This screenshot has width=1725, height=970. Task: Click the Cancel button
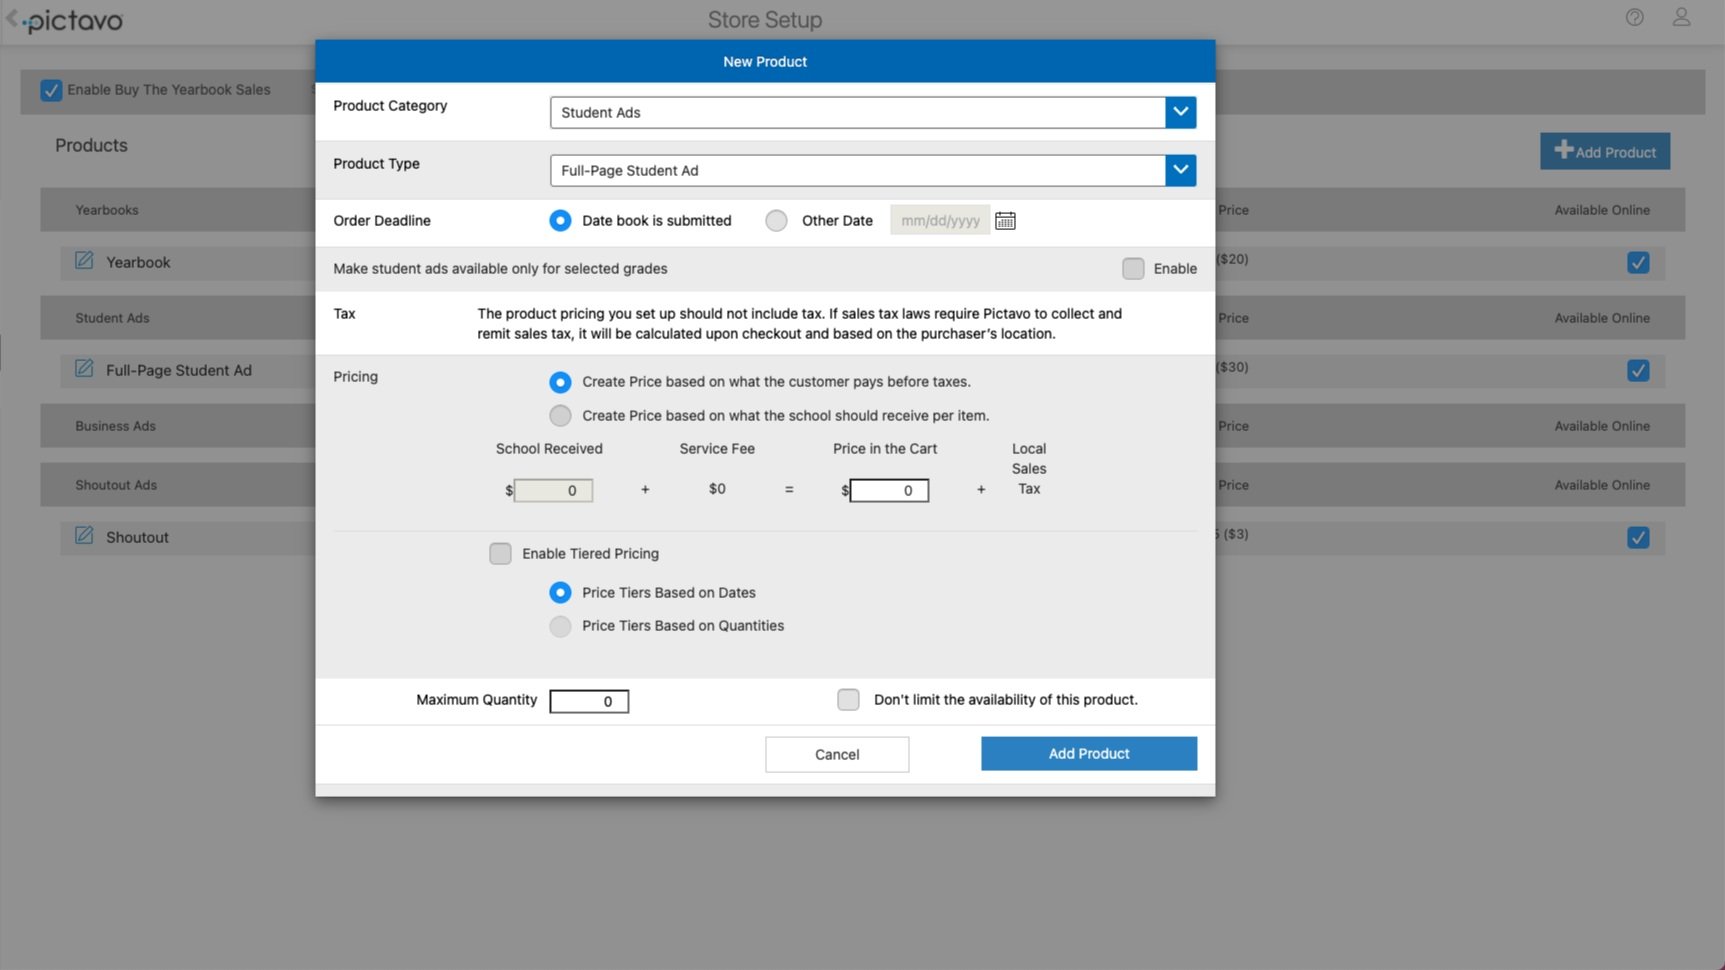837,754
